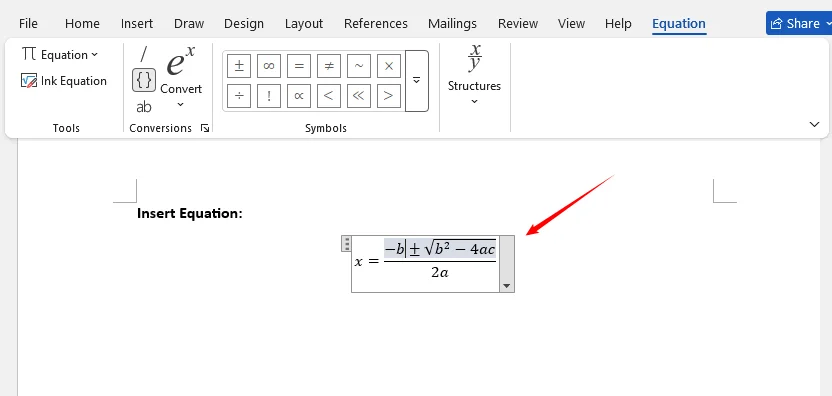Insert the proportional-to symbol
The image size is (832, 396).
299,96
